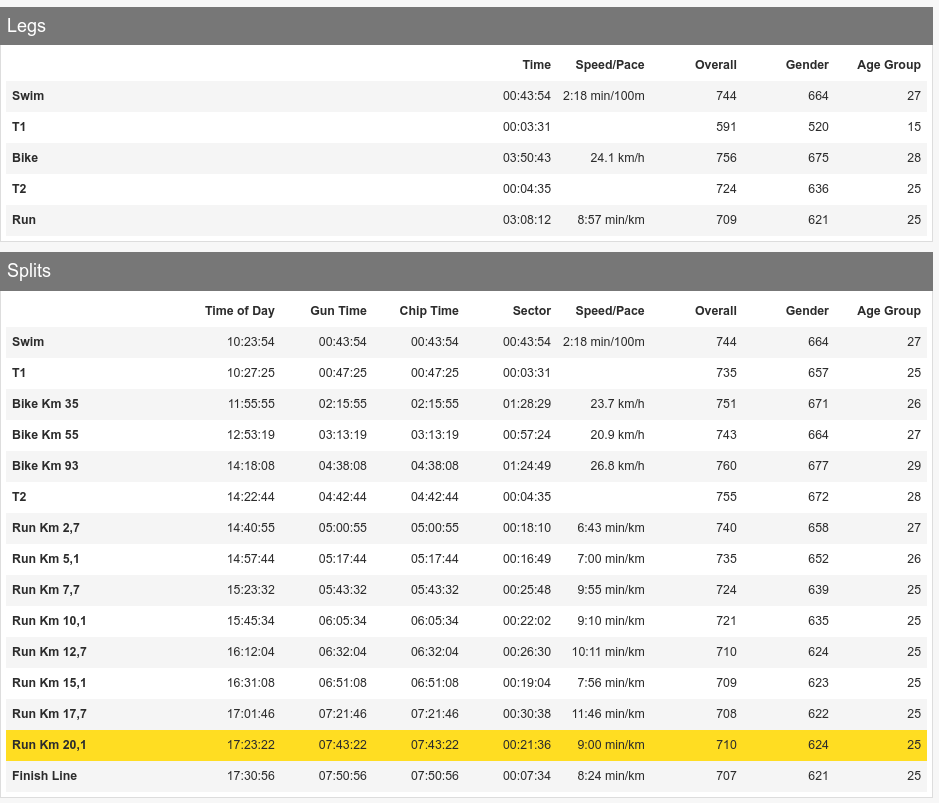
Task: Select the Run Km 2,7 split row
Action: pos(466,528)
